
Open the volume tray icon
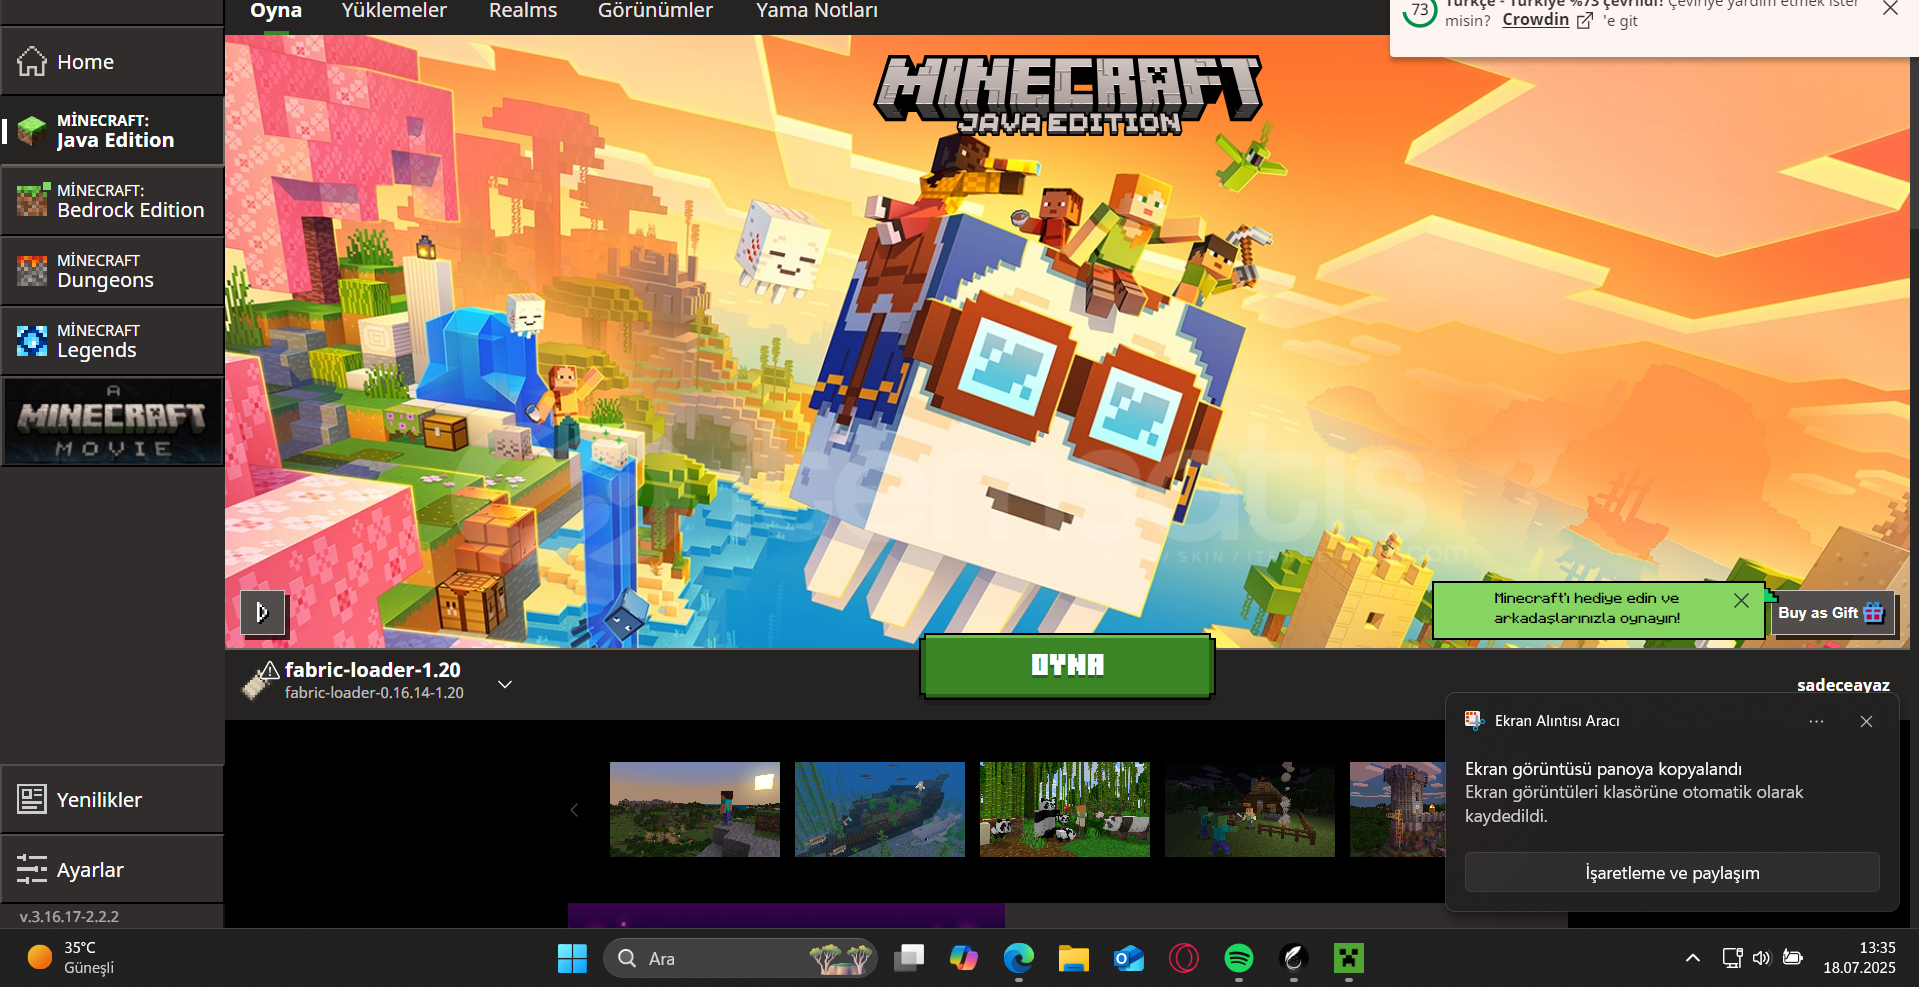pyautogui.click(x=1762, y=958)
